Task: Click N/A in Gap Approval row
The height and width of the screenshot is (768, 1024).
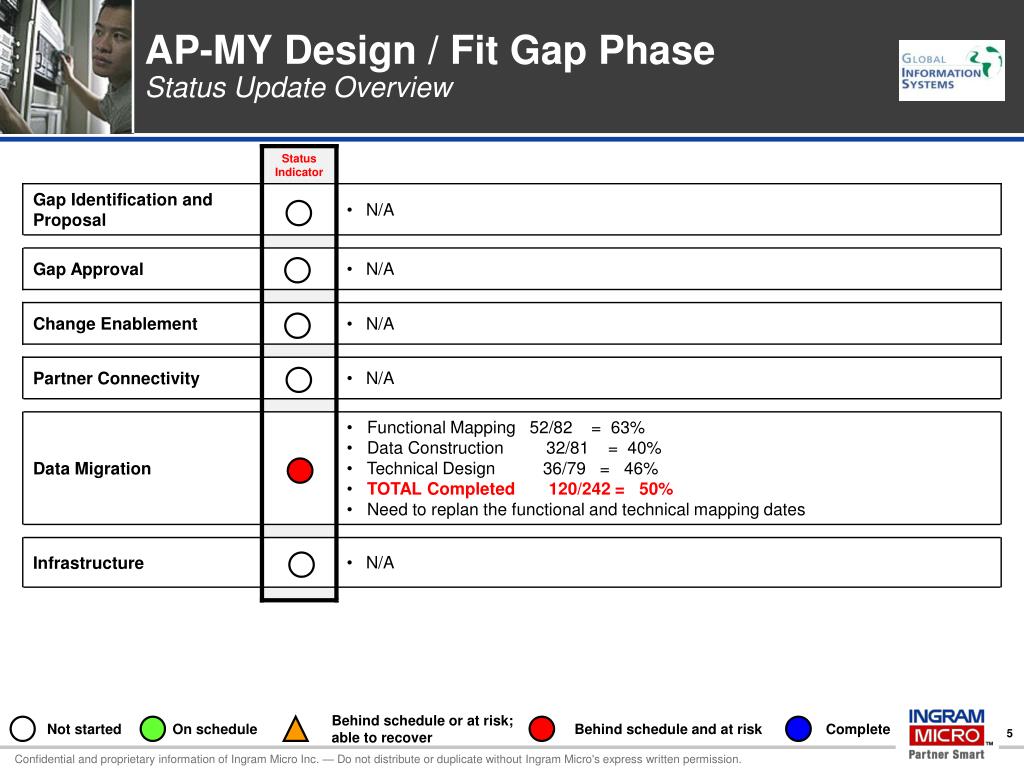Action: coord(379,269)
